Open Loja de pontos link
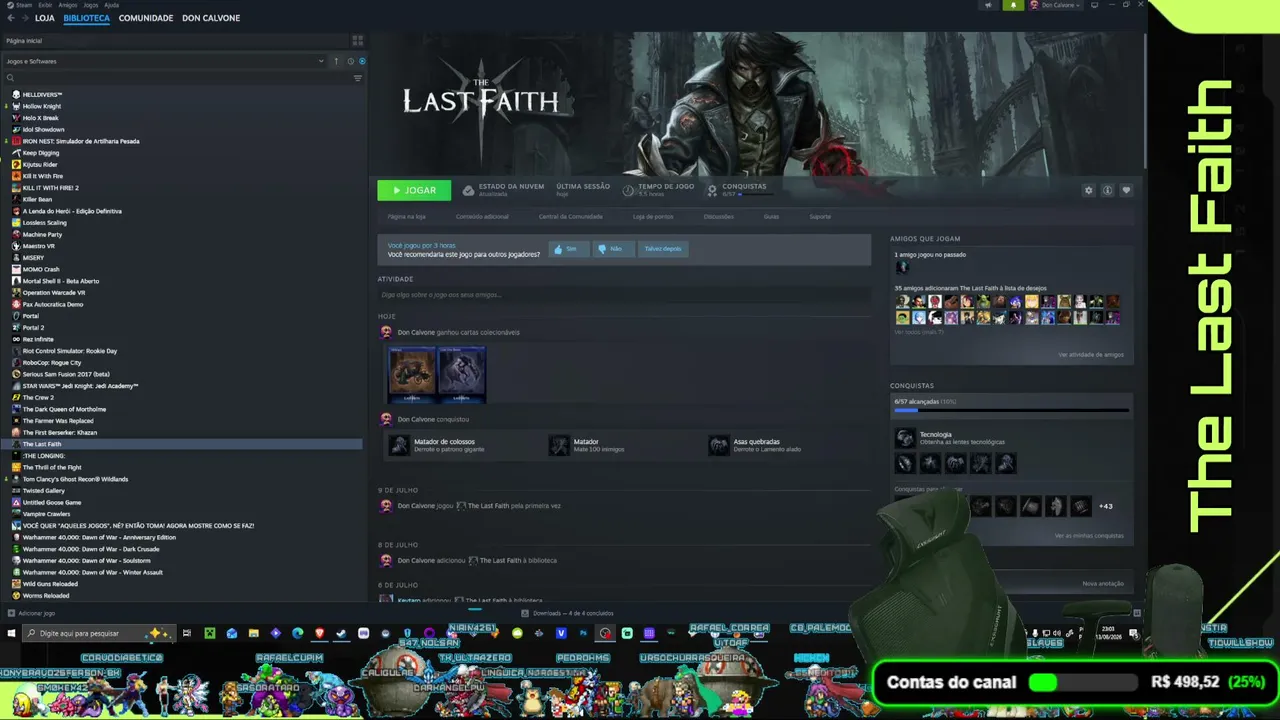The width and height of the screenshot is (1280, 720). (653, 216)
